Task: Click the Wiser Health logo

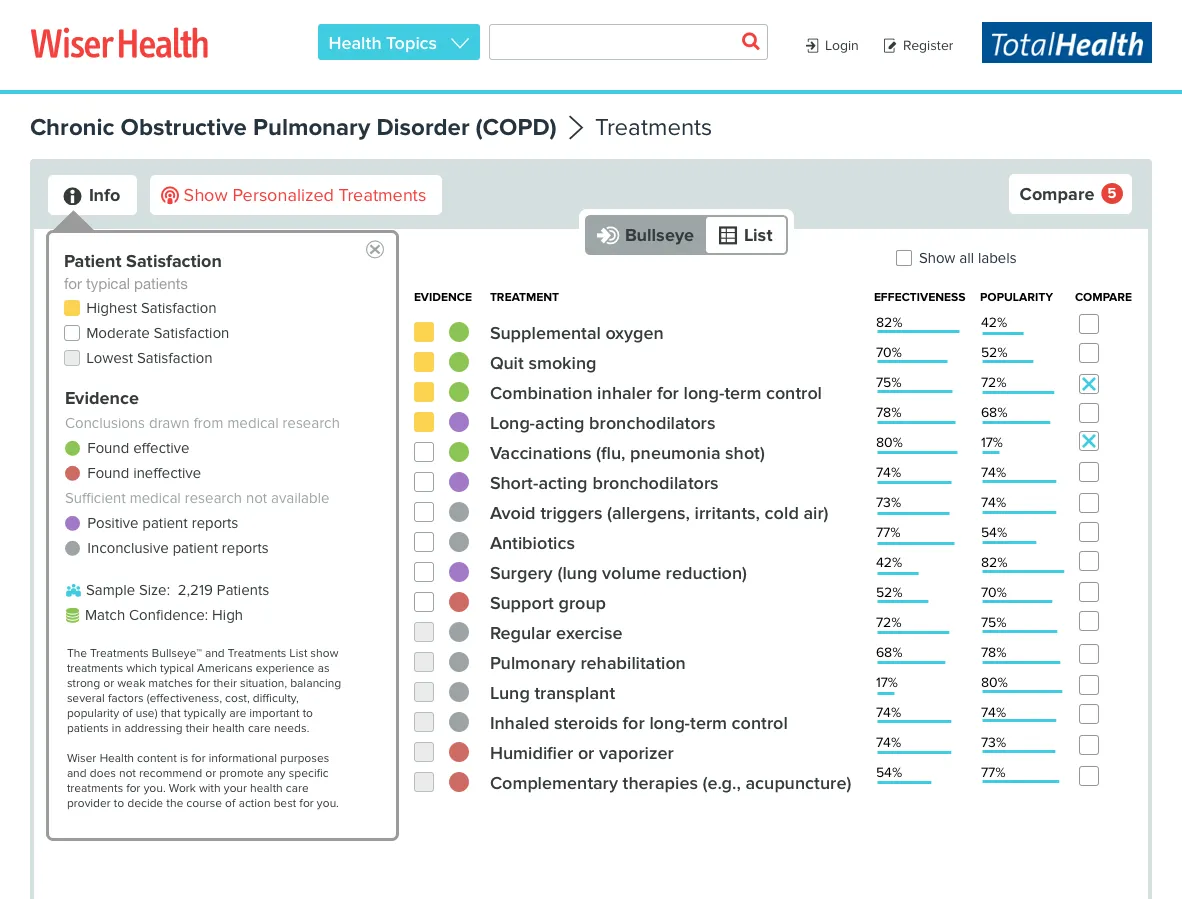Action: click(x=119, y=43)
